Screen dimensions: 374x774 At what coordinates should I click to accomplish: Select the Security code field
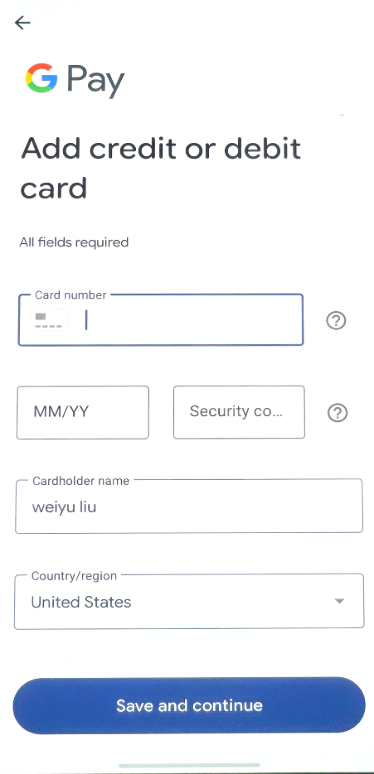[x=239, y=412]
